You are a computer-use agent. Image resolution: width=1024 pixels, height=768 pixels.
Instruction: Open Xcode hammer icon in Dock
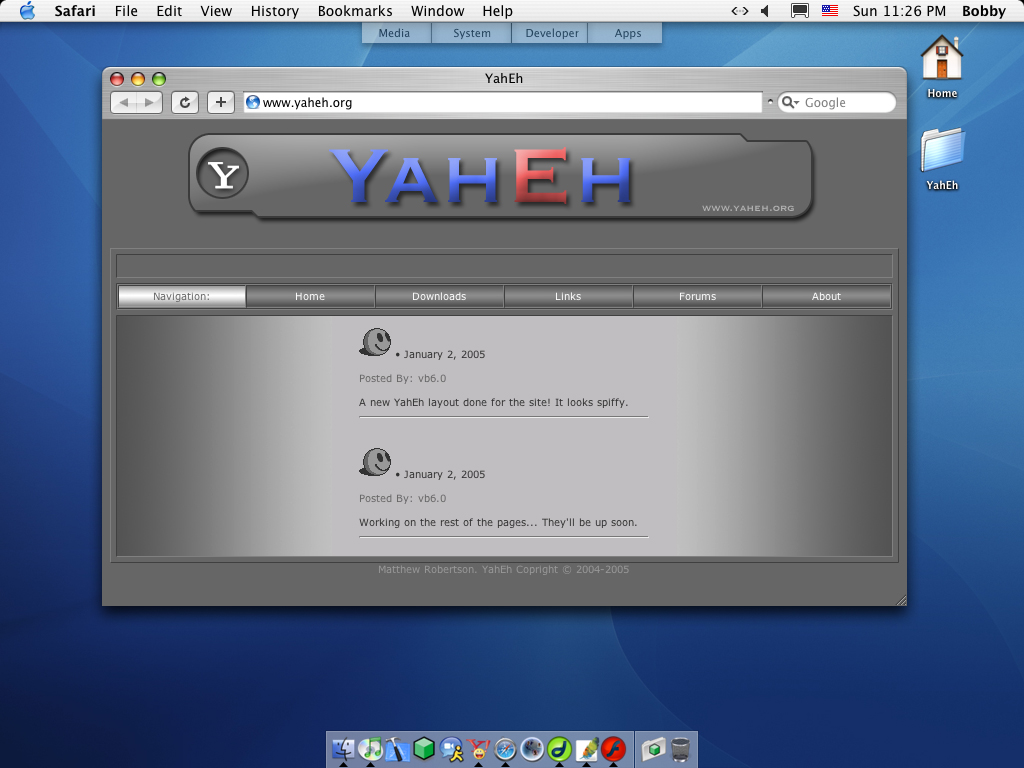(397, 748)
